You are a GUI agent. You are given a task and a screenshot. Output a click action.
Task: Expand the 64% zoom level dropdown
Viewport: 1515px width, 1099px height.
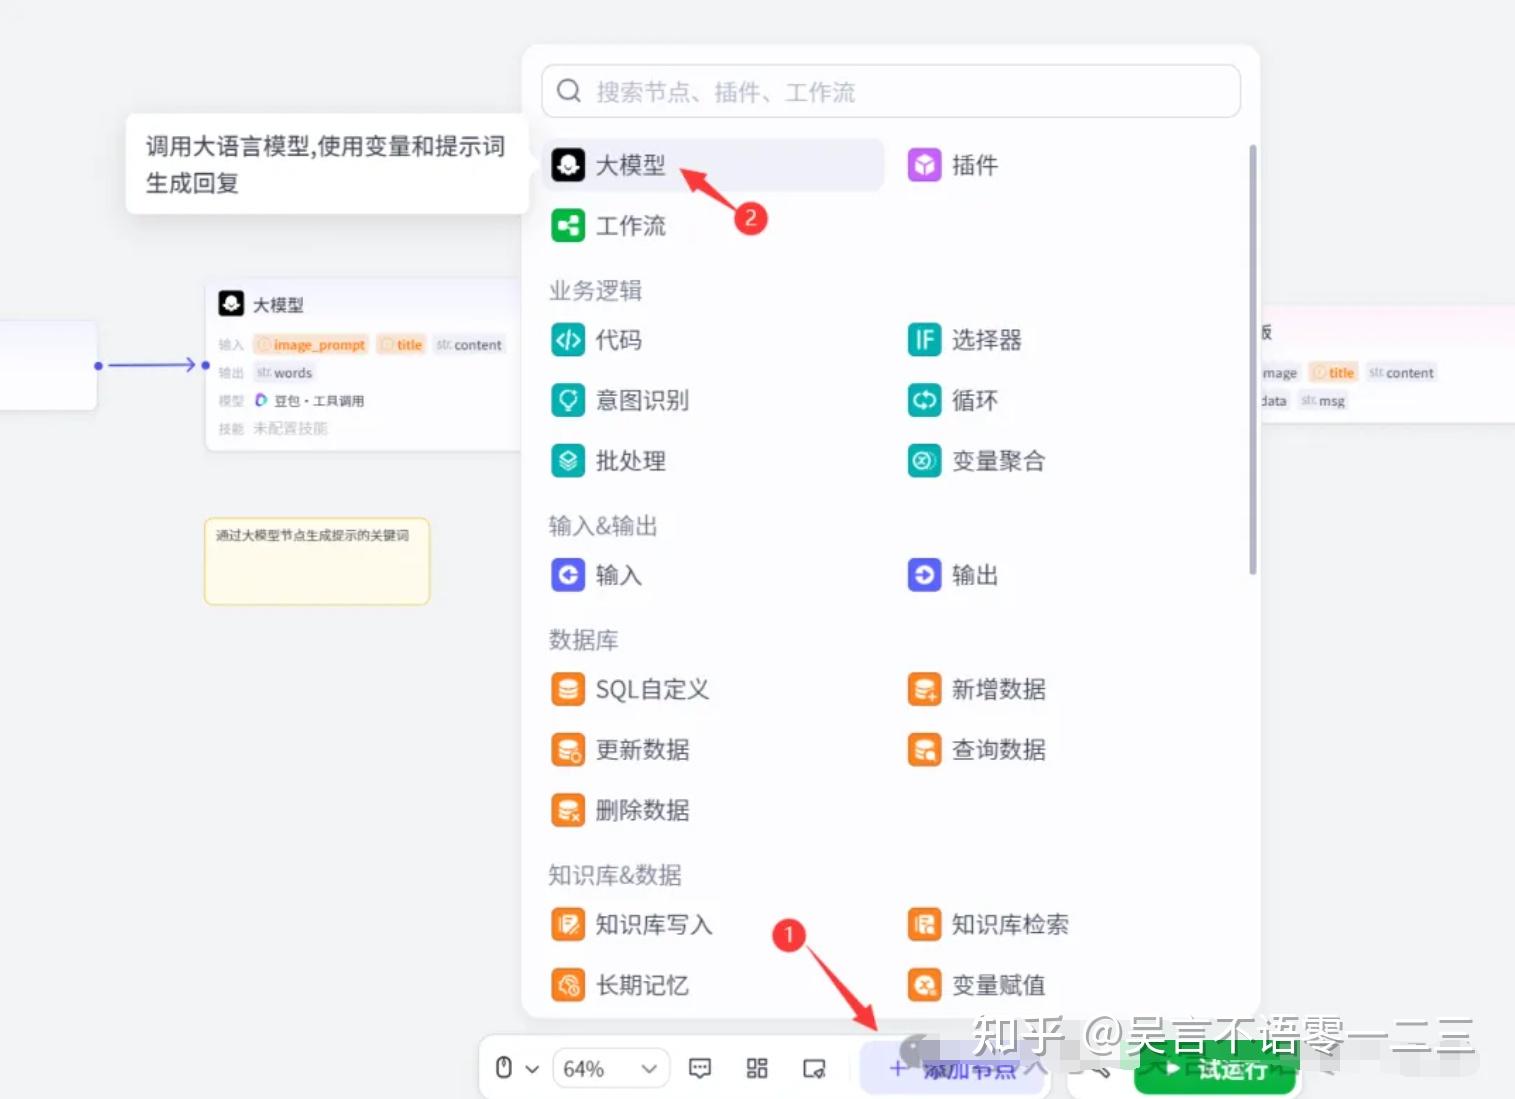[x=610, y=1068]
